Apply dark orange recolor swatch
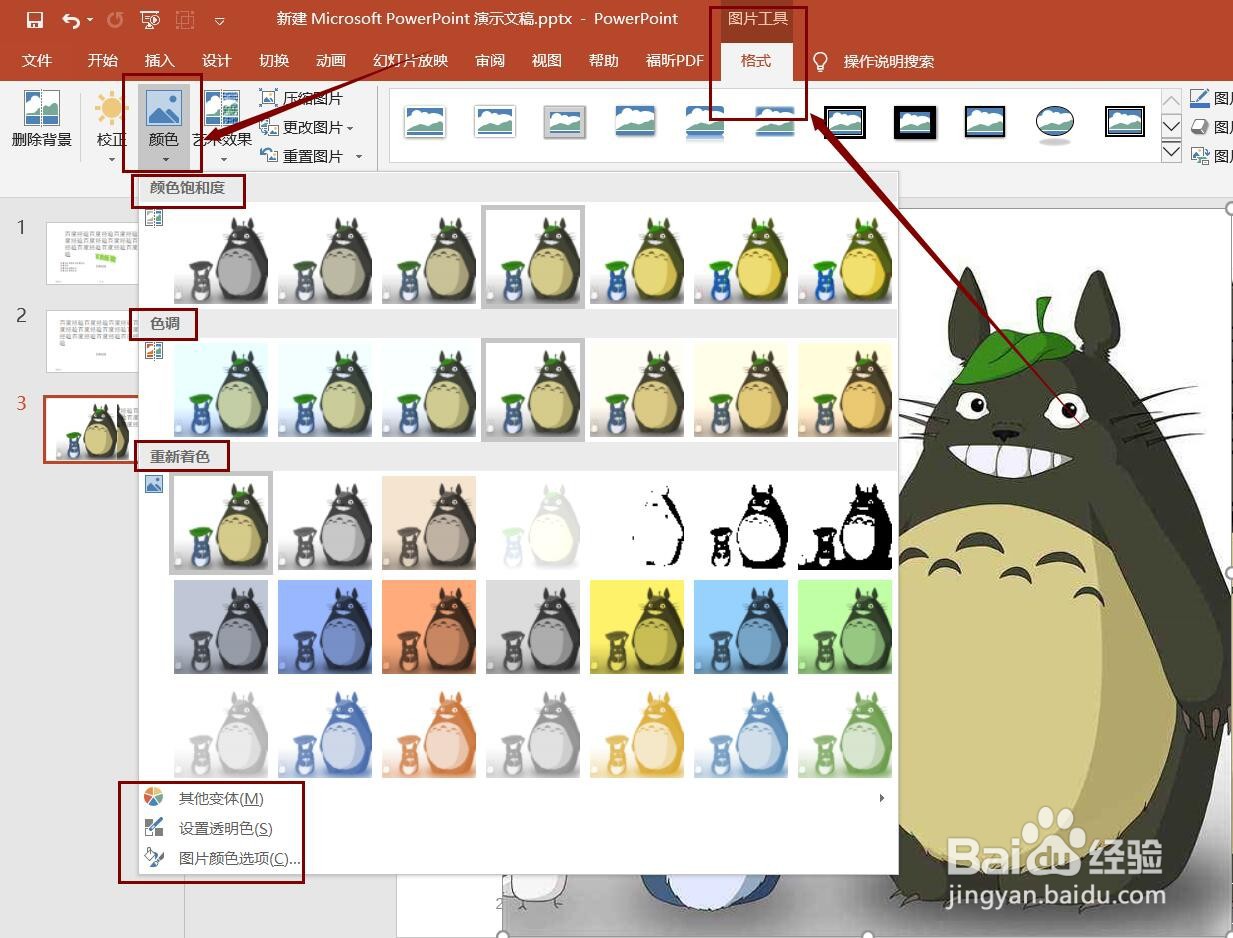 [x=429, y=627]
